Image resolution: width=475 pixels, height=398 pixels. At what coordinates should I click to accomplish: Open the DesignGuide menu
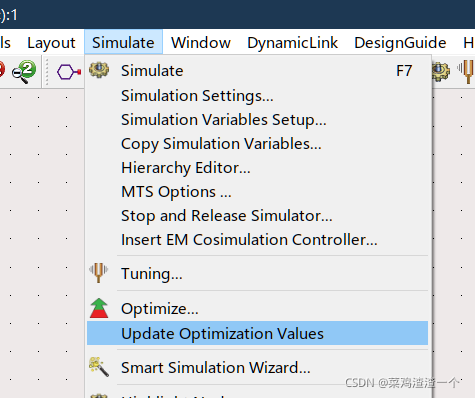[400, 43]
